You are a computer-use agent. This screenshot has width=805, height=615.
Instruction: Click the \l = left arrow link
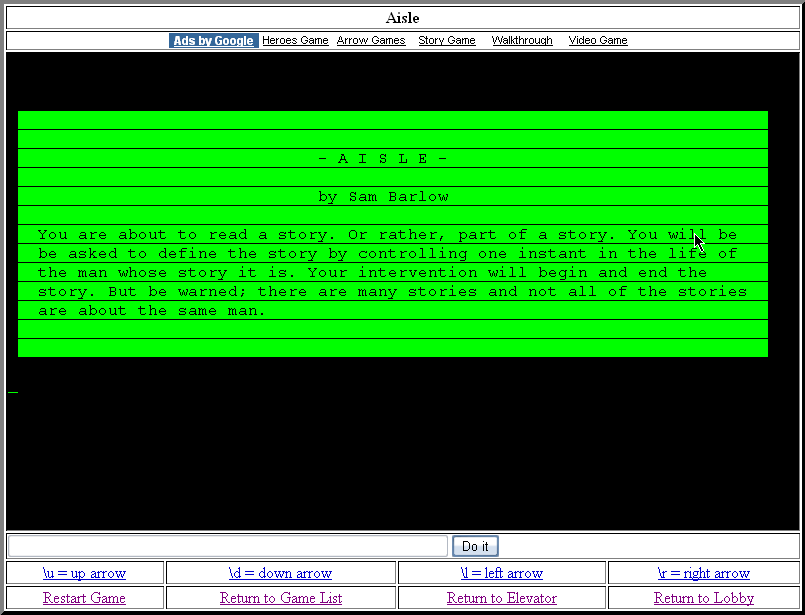pos(502,573)
